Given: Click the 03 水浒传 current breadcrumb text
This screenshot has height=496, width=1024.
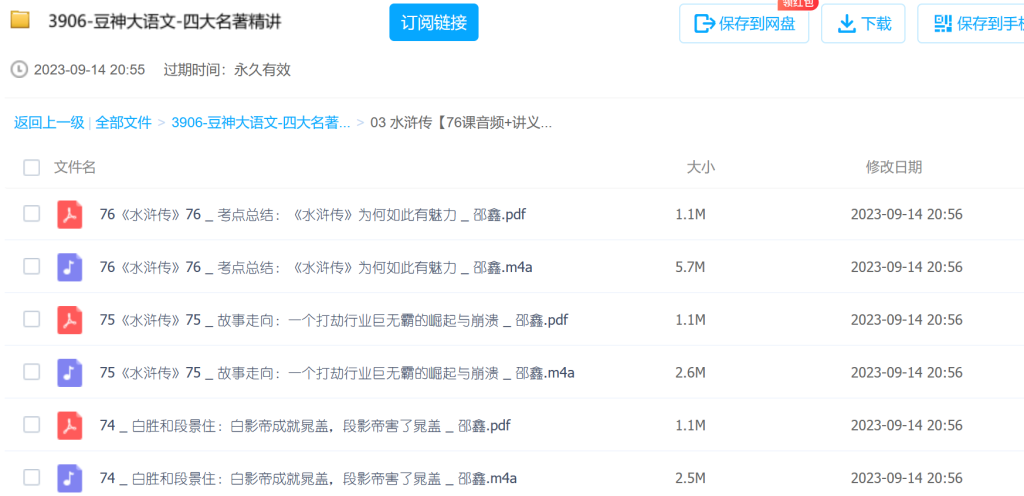Looking at the screenshot, I should coord(461,122).
